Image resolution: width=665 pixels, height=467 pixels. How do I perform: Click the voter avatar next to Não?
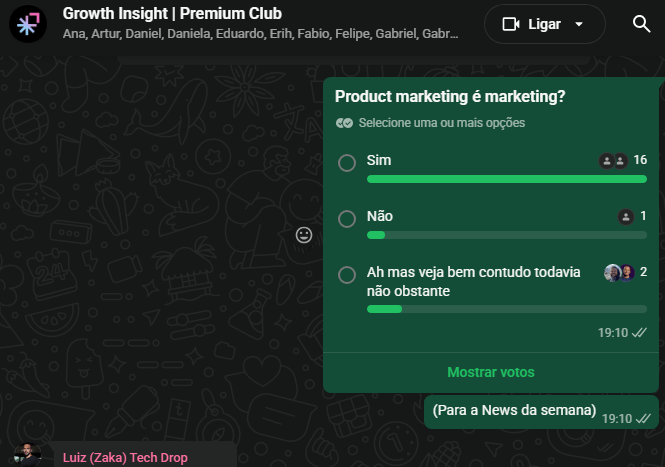point(626,216)
